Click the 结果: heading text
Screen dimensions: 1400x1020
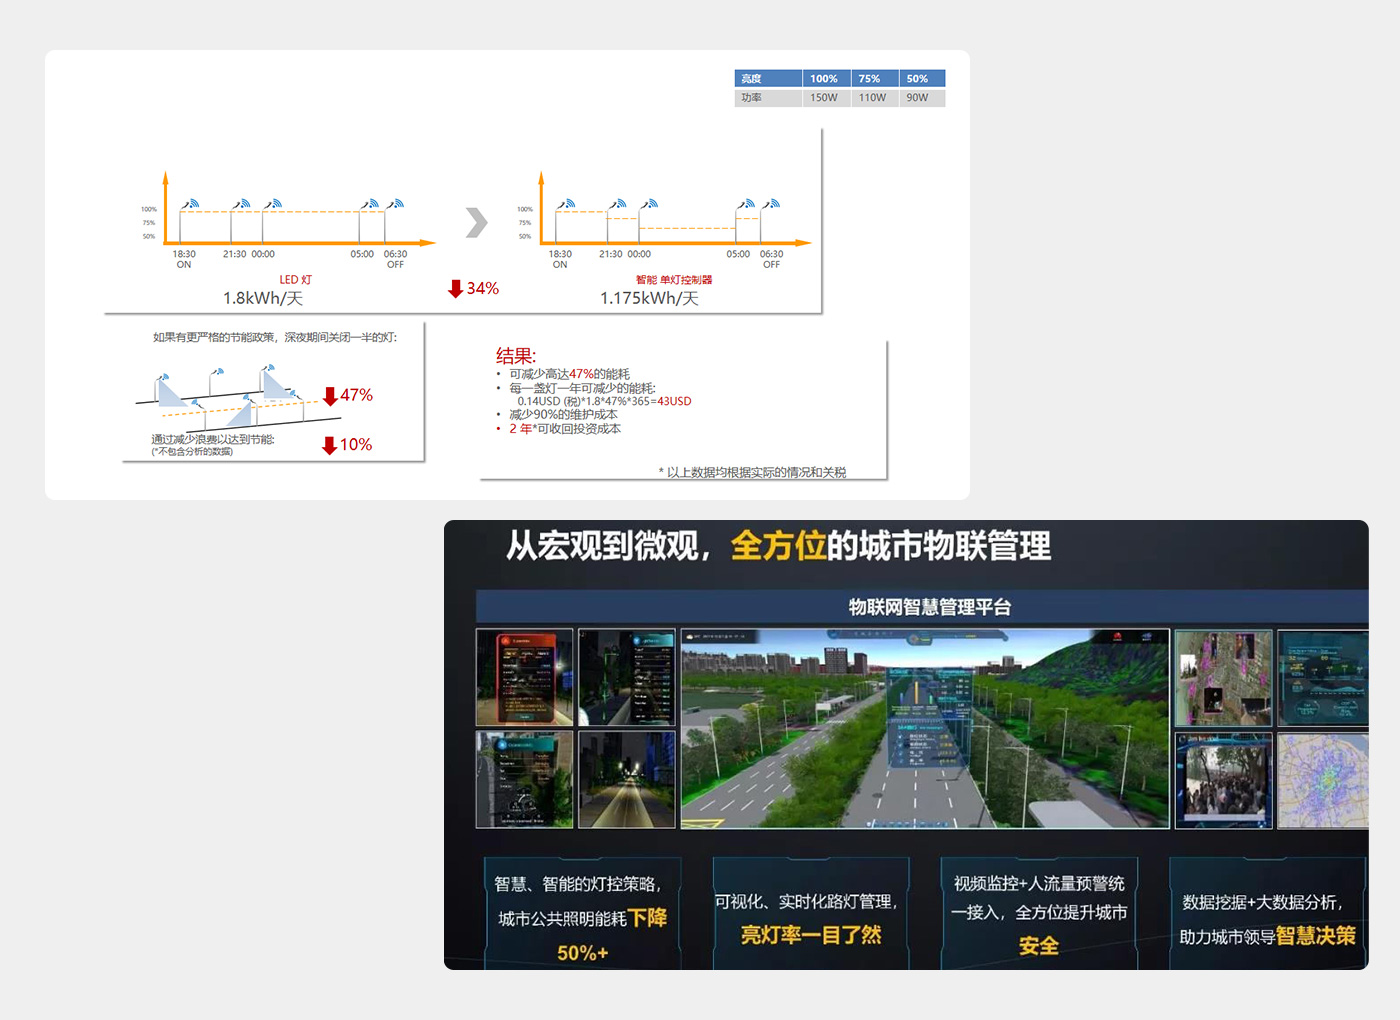(x=516, y=356)
